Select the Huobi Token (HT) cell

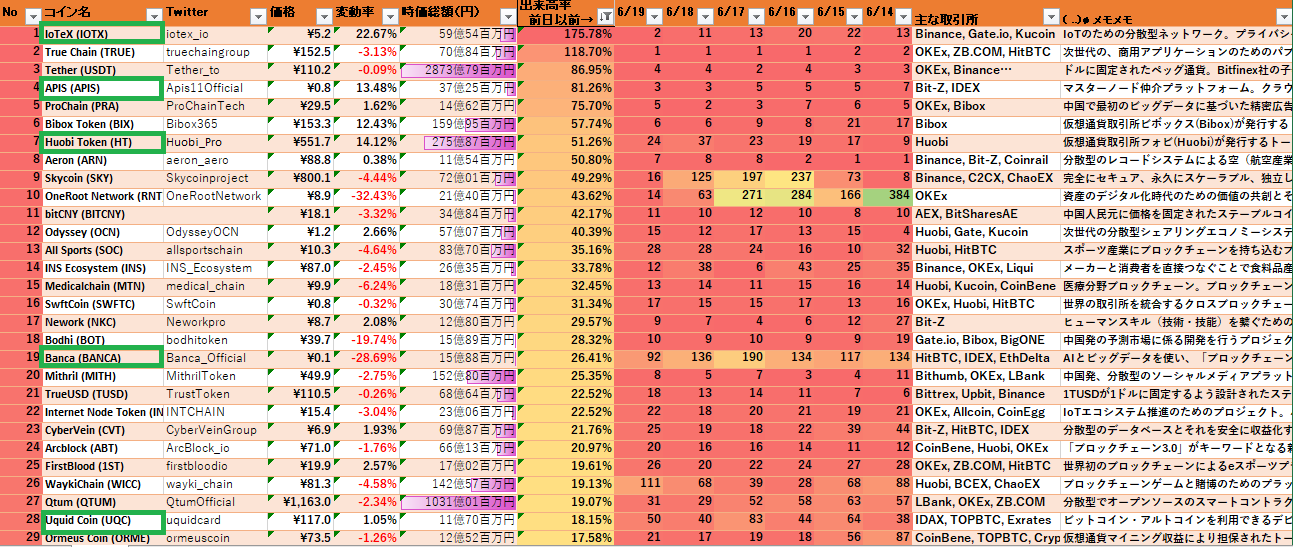100,142
